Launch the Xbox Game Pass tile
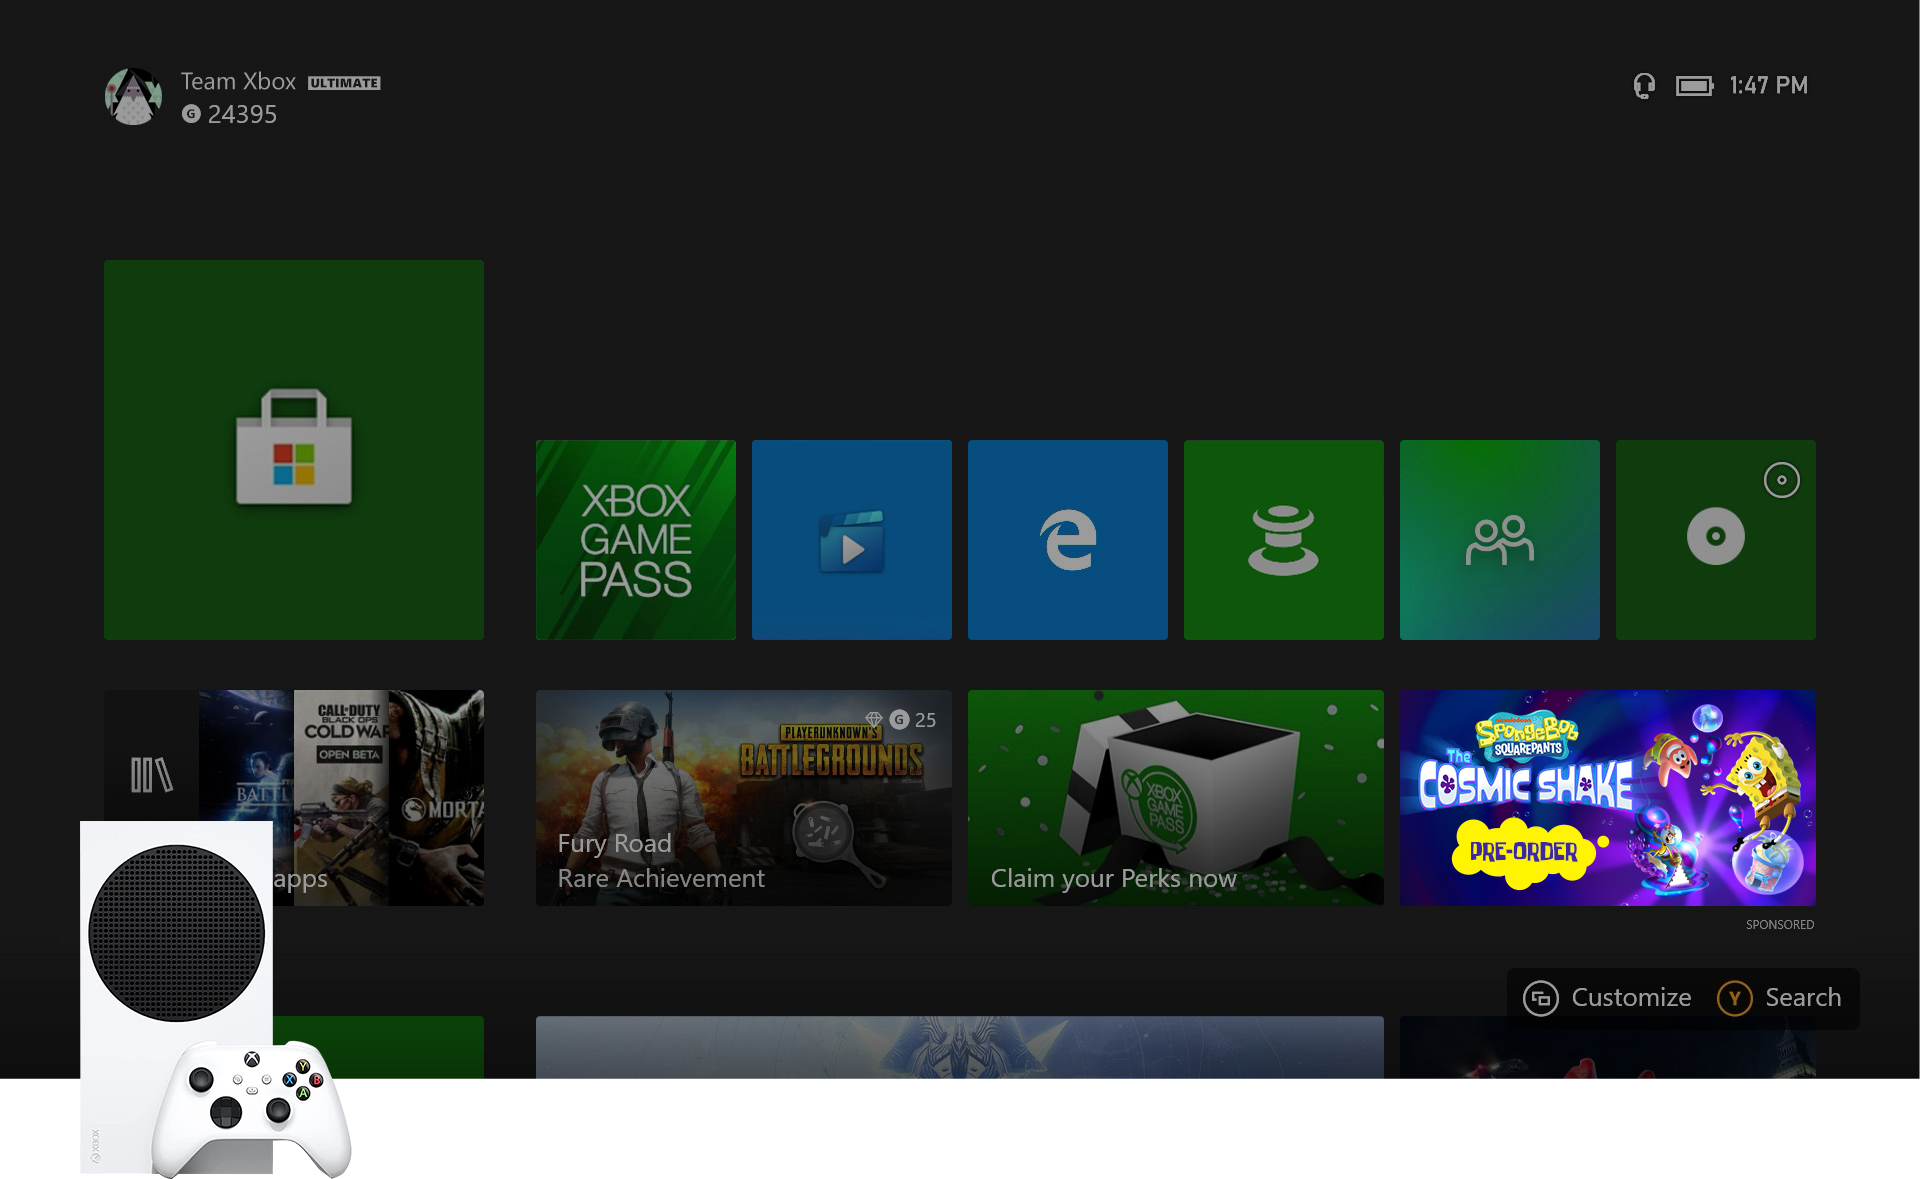Viewport: 1920px width, 1179px height. click(x=635, y=539)
